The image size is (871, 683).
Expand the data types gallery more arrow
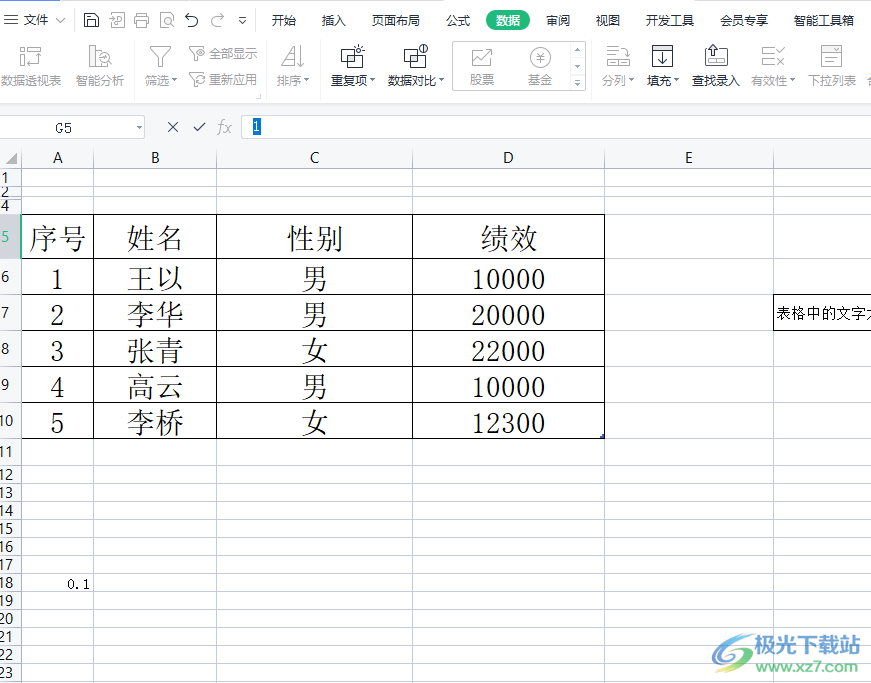(578, 83)
